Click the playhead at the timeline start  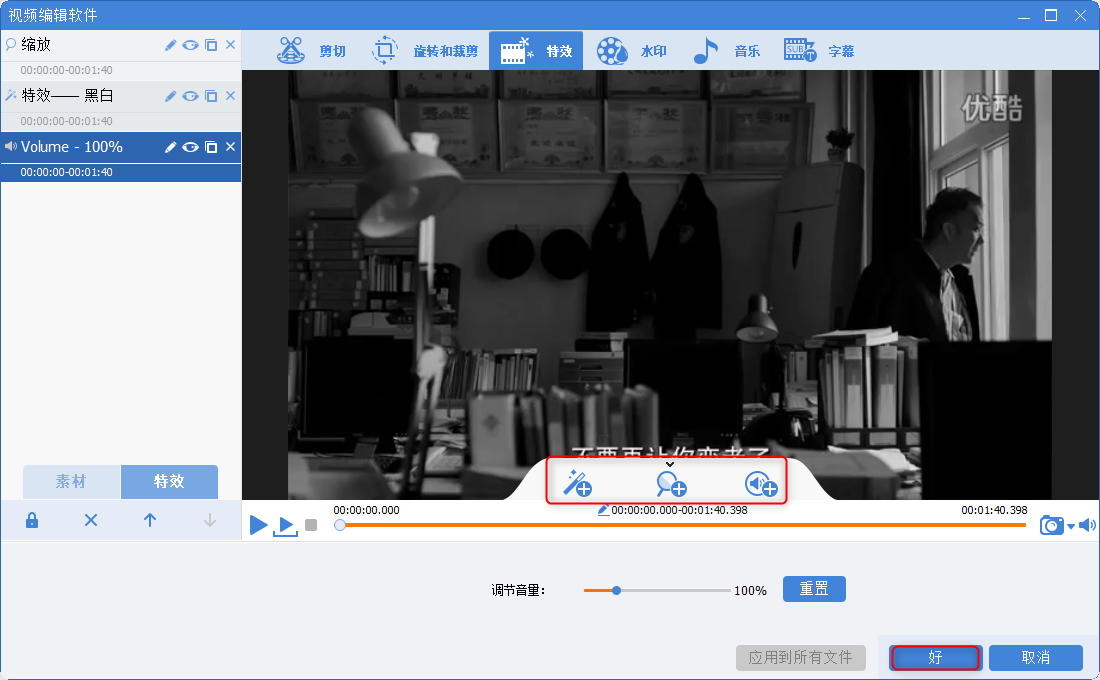(340, 525)
